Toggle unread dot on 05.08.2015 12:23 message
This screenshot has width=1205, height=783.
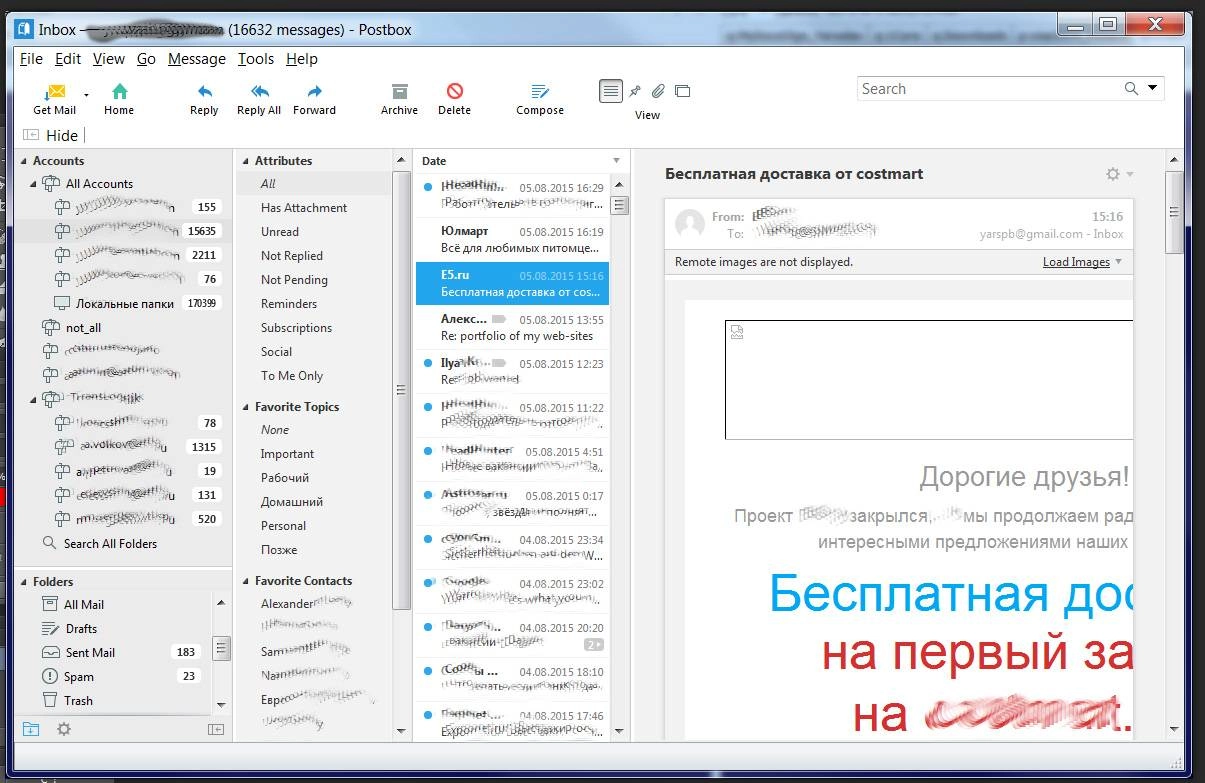pyautogui.click(x=428, y=363)
